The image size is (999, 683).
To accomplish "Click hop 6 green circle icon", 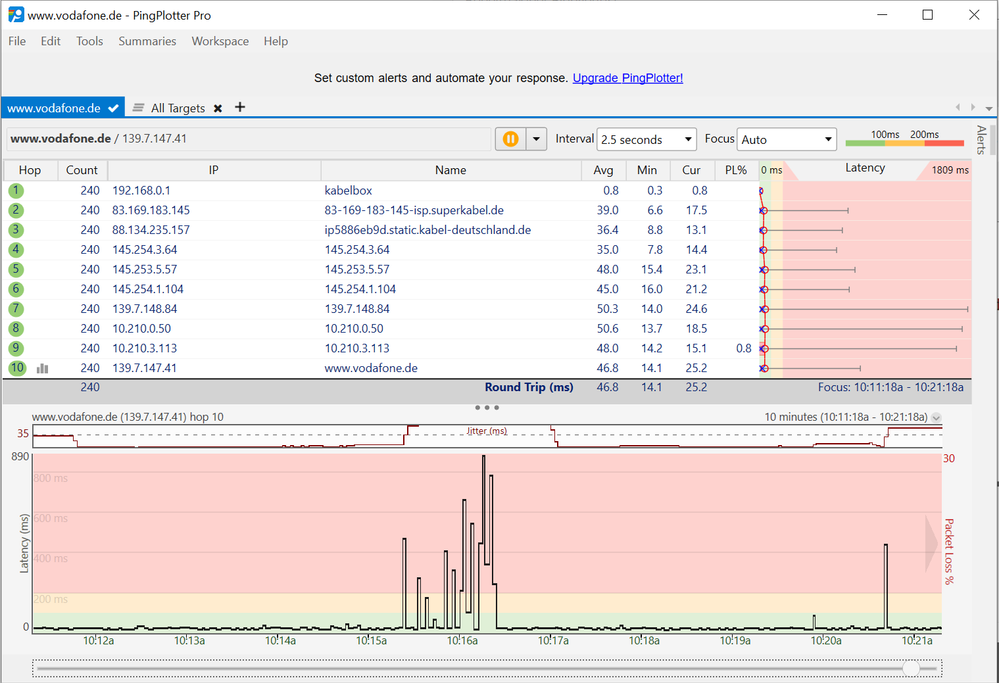I will pyautogui.click(x=16, y=289).
